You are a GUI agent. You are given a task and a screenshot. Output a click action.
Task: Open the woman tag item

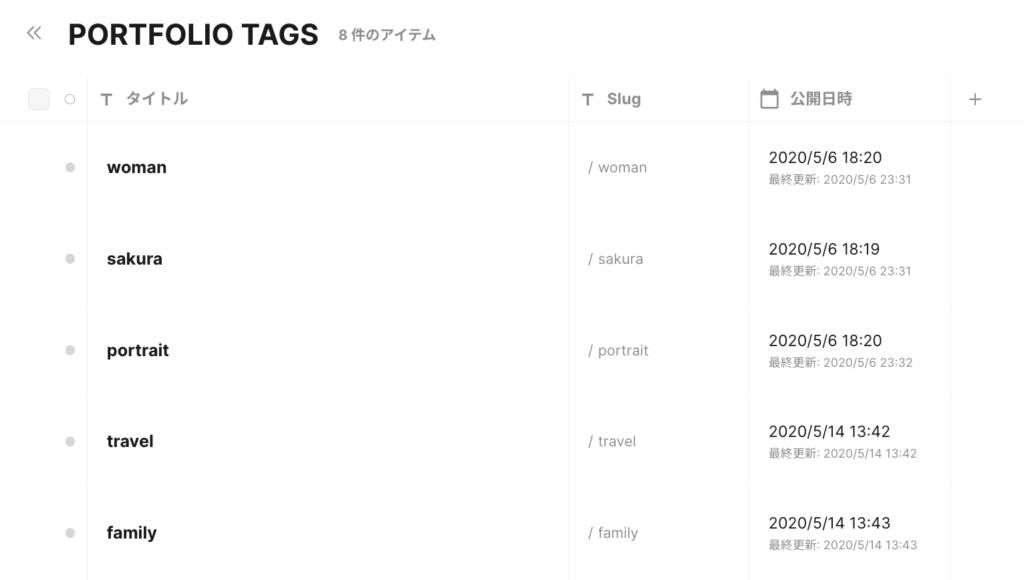(x=136, y=167)
